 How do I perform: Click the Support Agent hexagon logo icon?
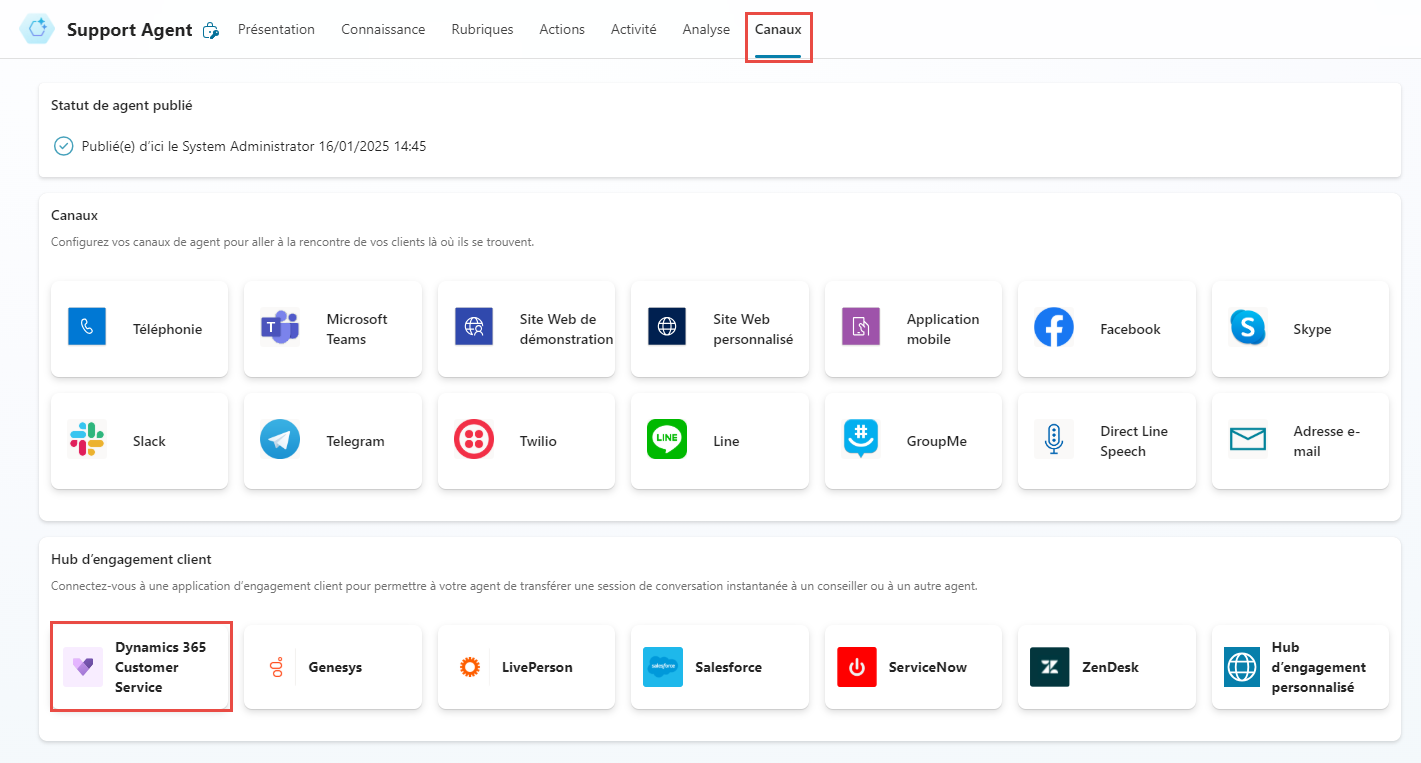pos(38,29)
